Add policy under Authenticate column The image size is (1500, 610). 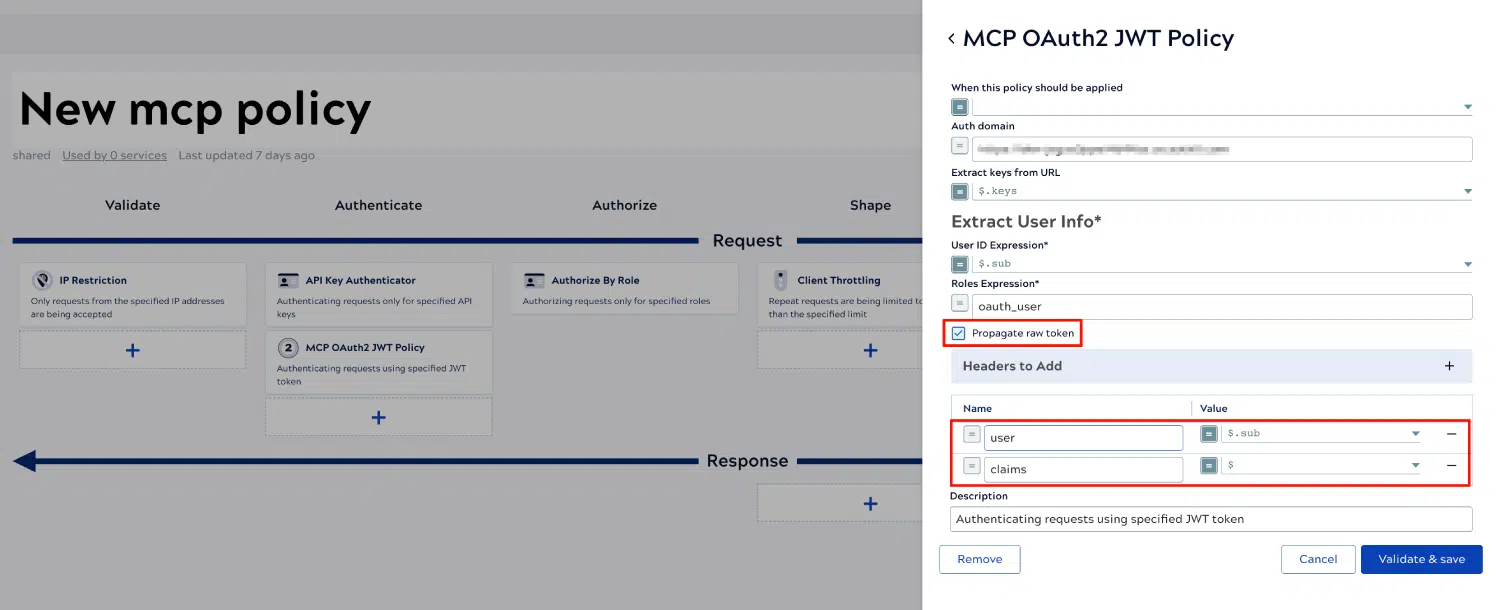[379, 417]
